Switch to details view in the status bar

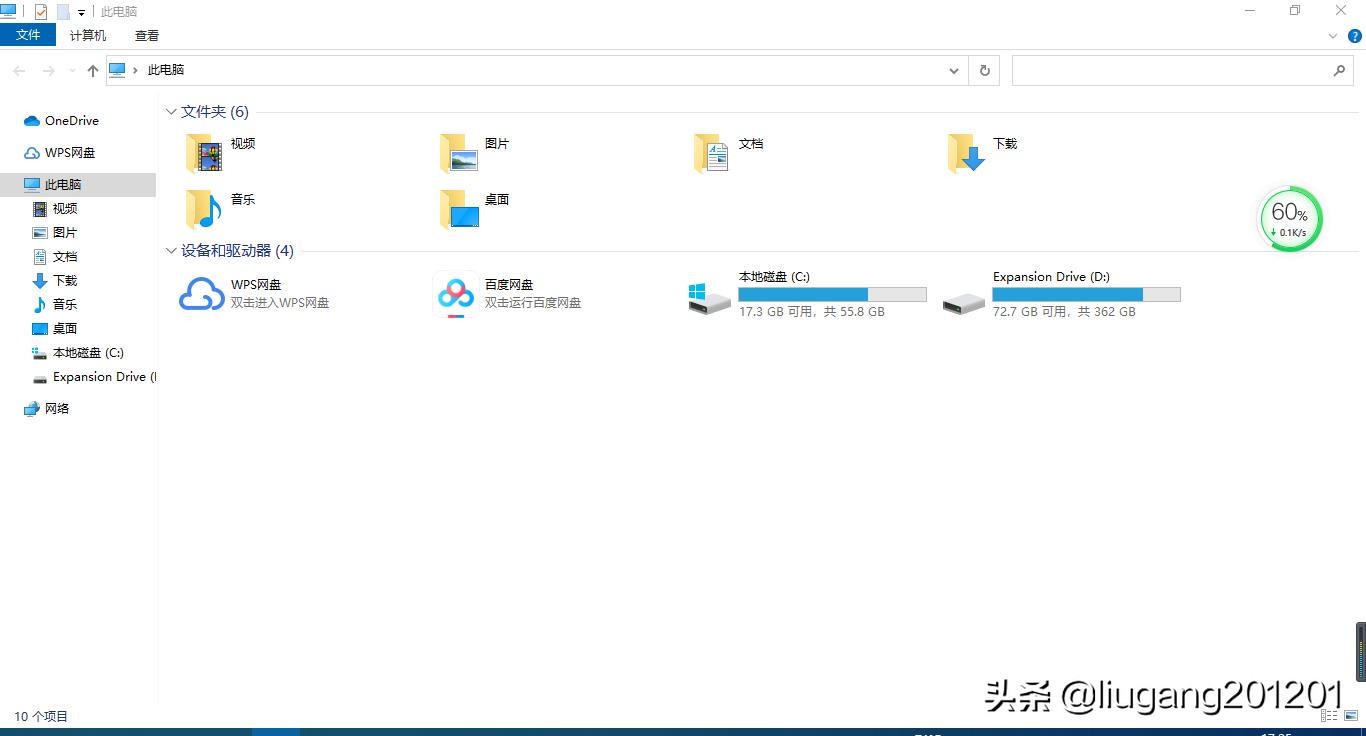(1329, 716)
